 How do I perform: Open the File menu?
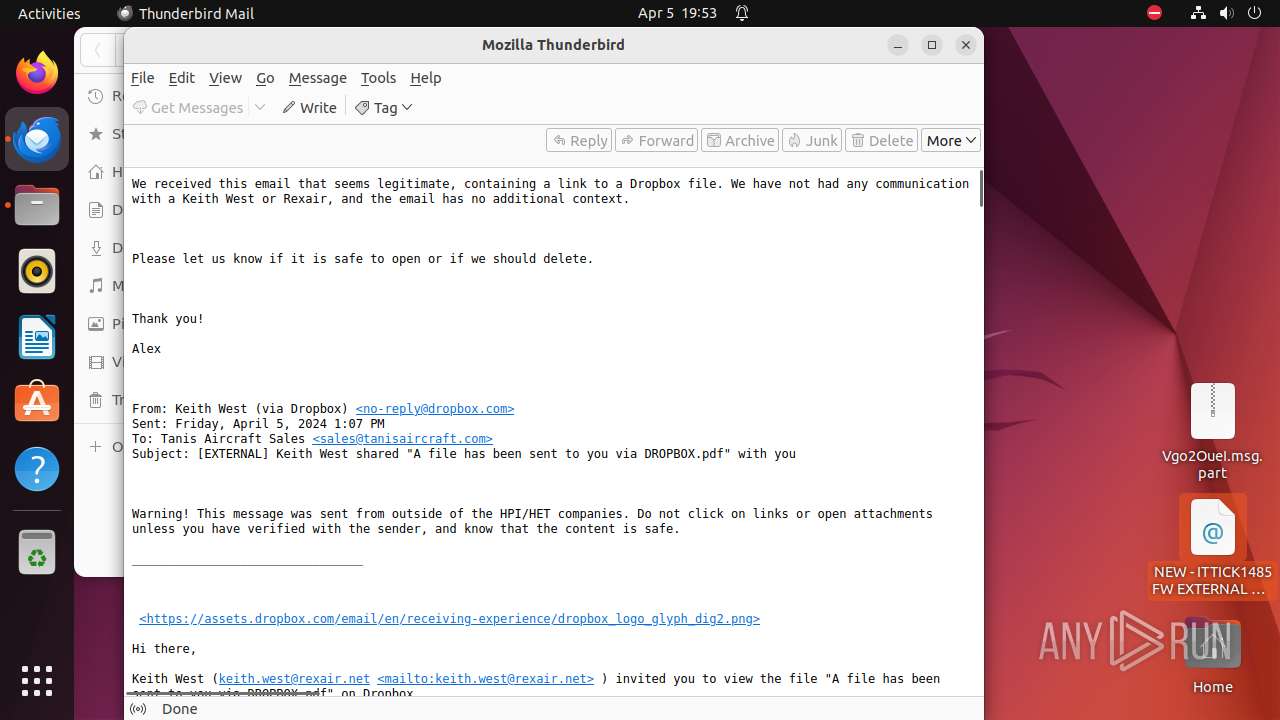tap(143, 78)
